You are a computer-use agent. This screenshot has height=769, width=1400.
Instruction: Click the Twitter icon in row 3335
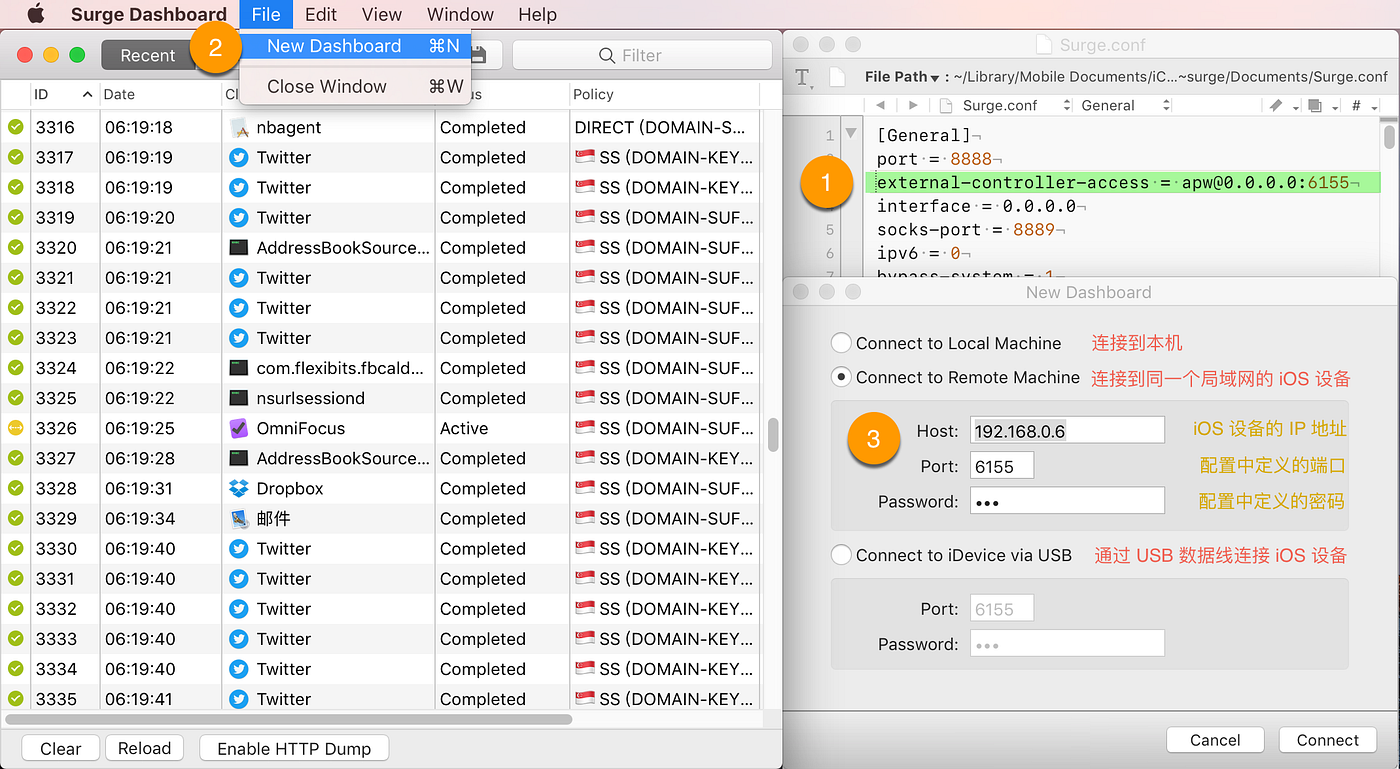238,699
